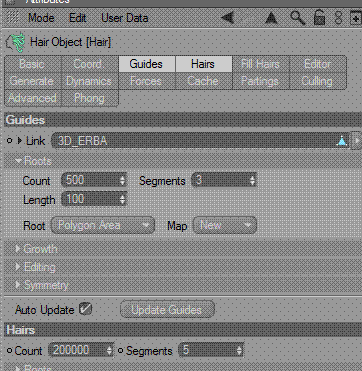Open the Cache tab
Screen dimensions: 362x371
pyautogui.click(x=203, y=81)
